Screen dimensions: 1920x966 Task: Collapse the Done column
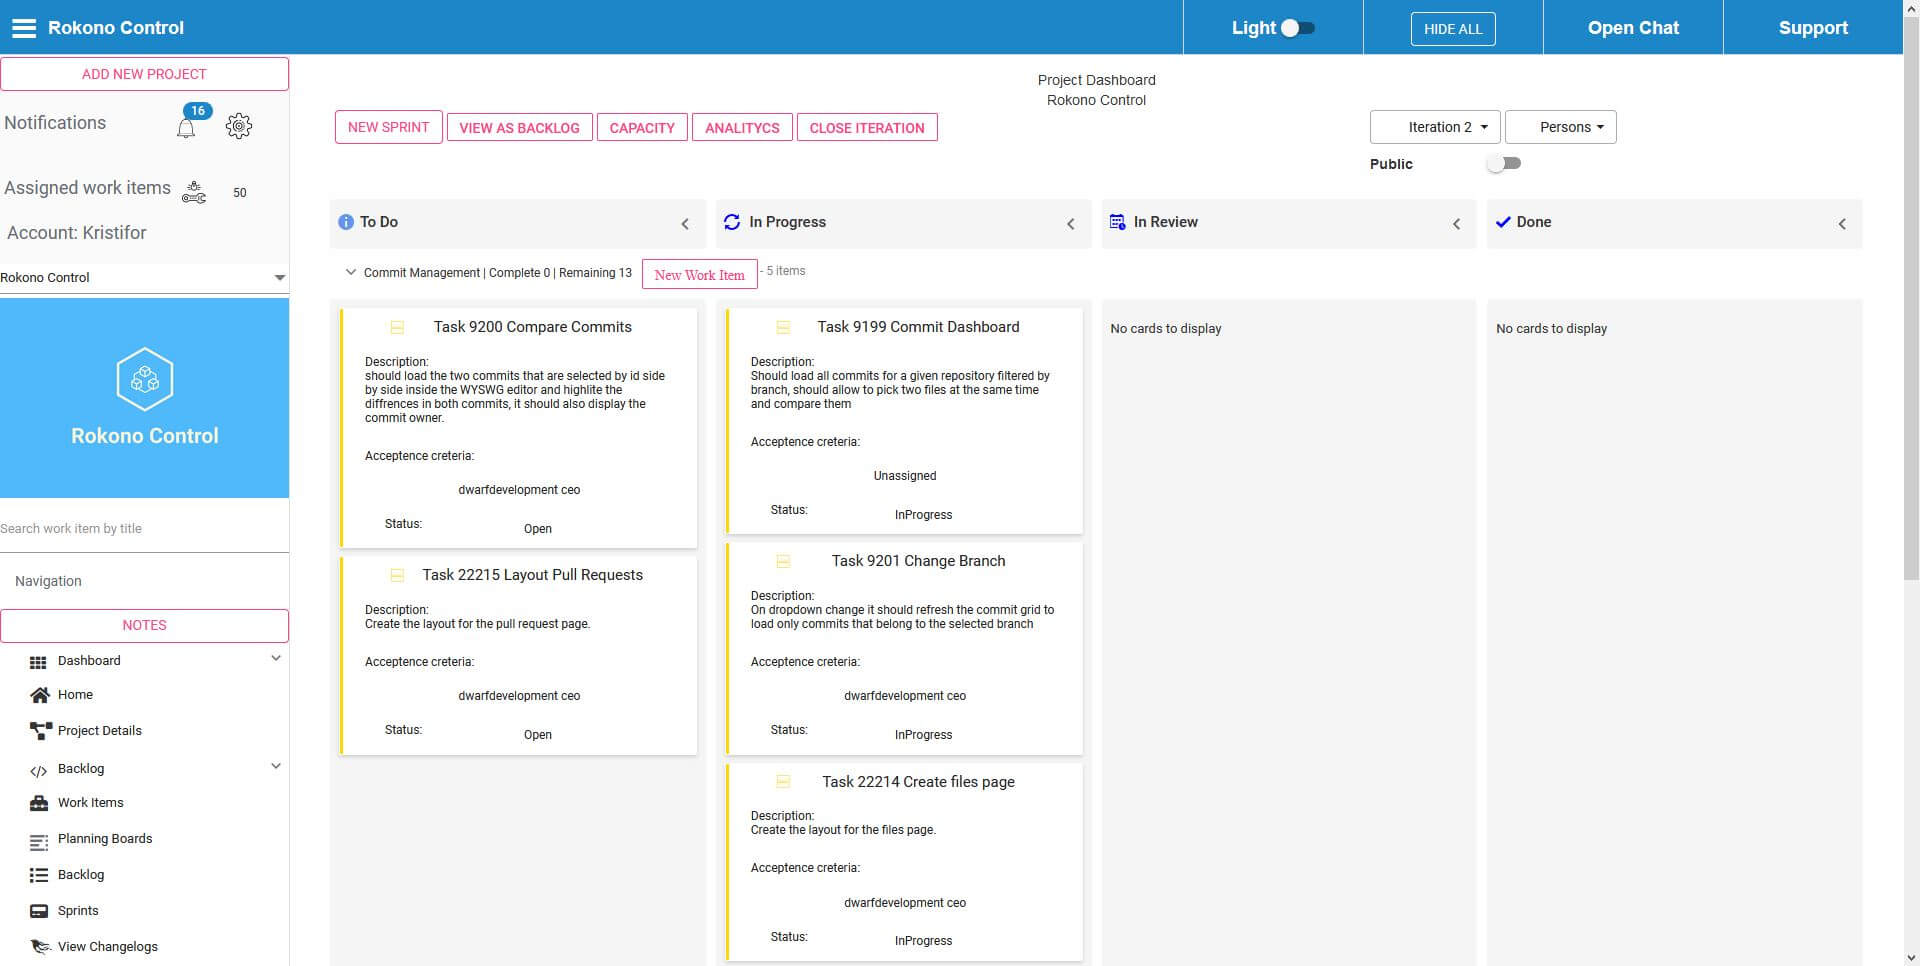pos(1842,224)
